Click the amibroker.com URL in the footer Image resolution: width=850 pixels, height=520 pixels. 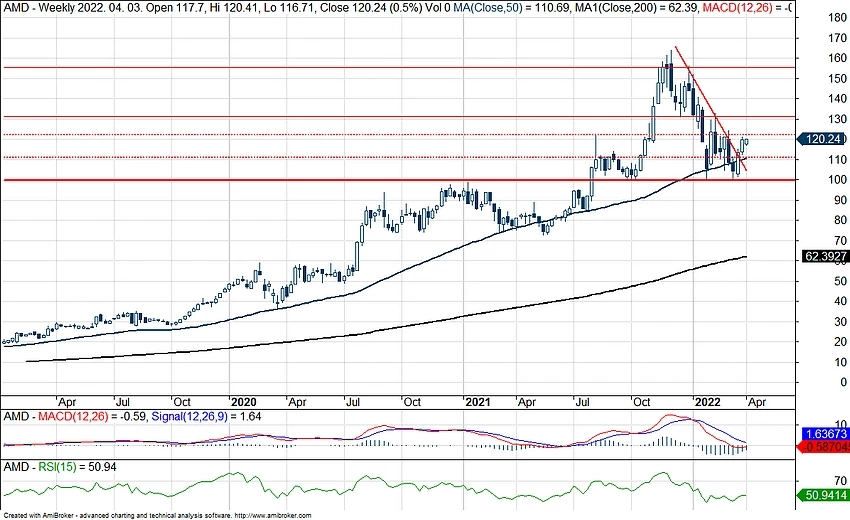pyautogui.click(x=274, y=516)
